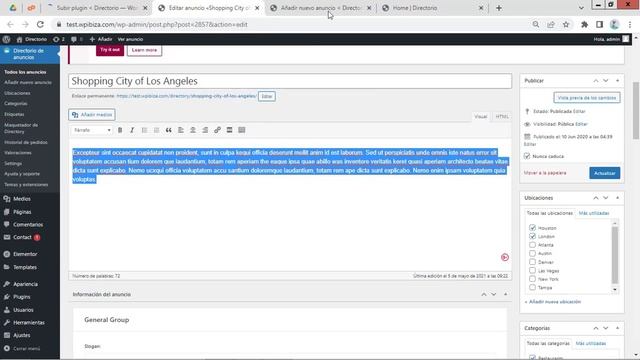Image resolution: width=640 pixels, height=360 pixels.
Task: Move the Ubicaciones panel up
Action: (x=596, y=198)
